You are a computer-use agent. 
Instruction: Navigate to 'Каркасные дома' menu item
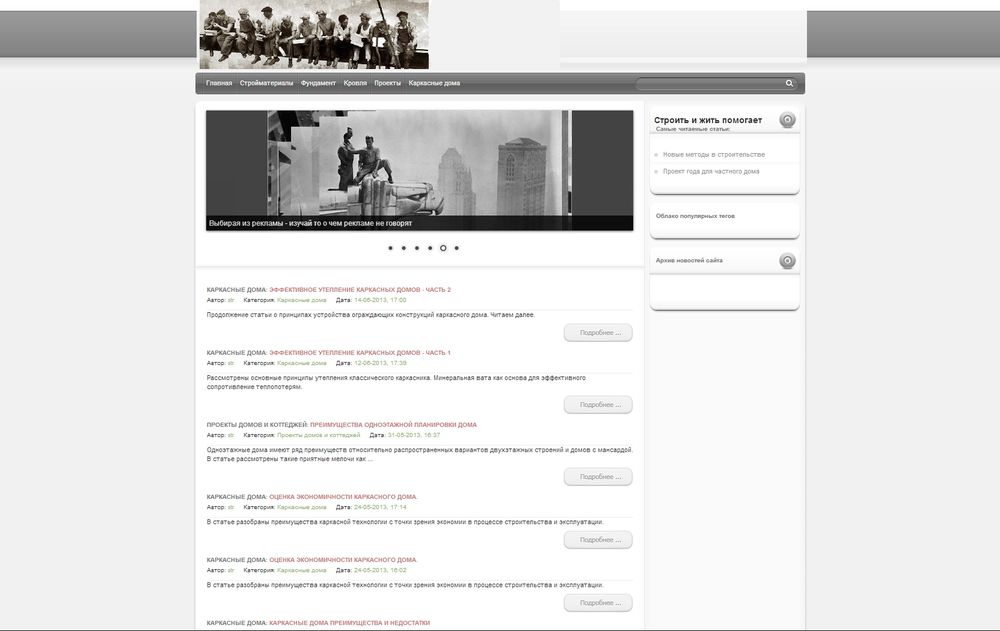[434, 83]
